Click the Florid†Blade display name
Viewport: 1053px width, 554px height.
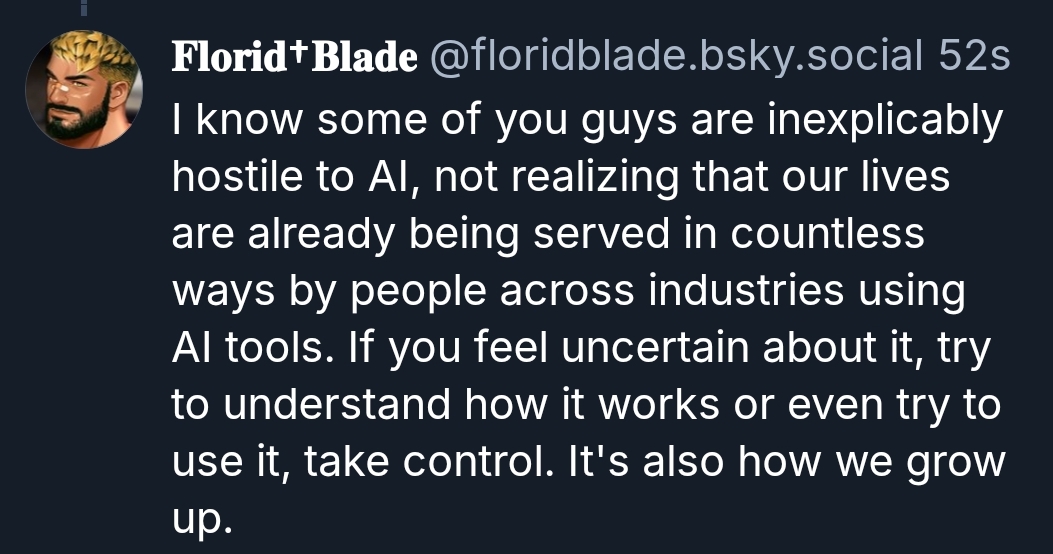coord(295,58)
